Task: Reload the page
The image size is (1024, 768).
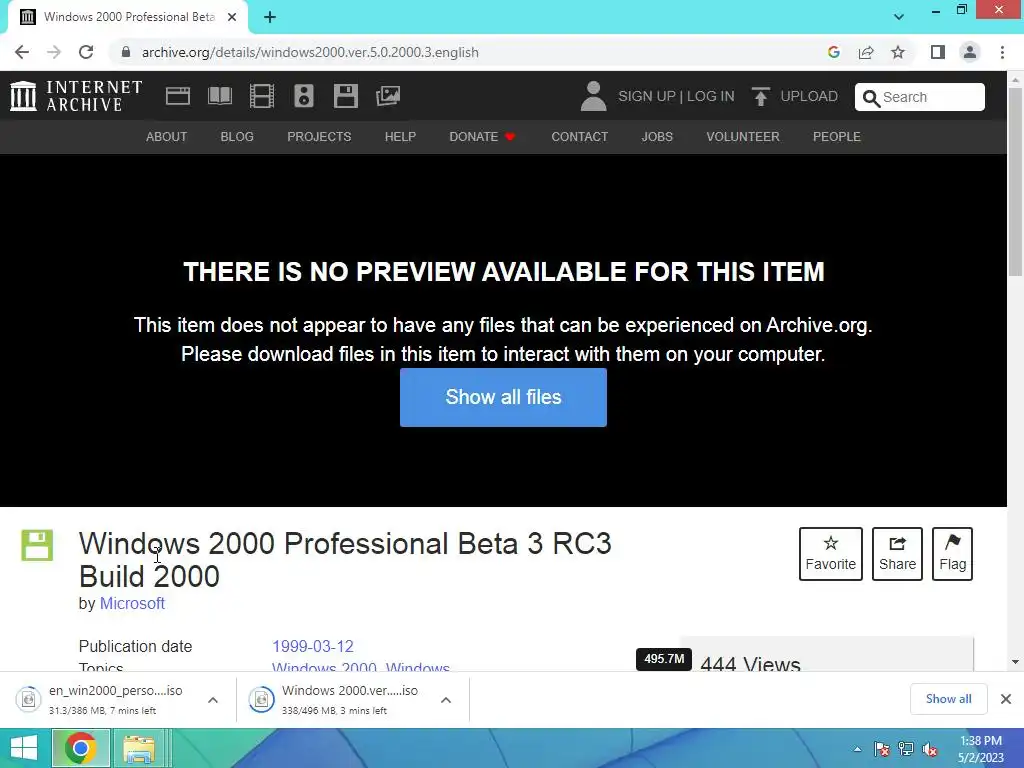Action: pyautogui.click(x=86, y=52)
